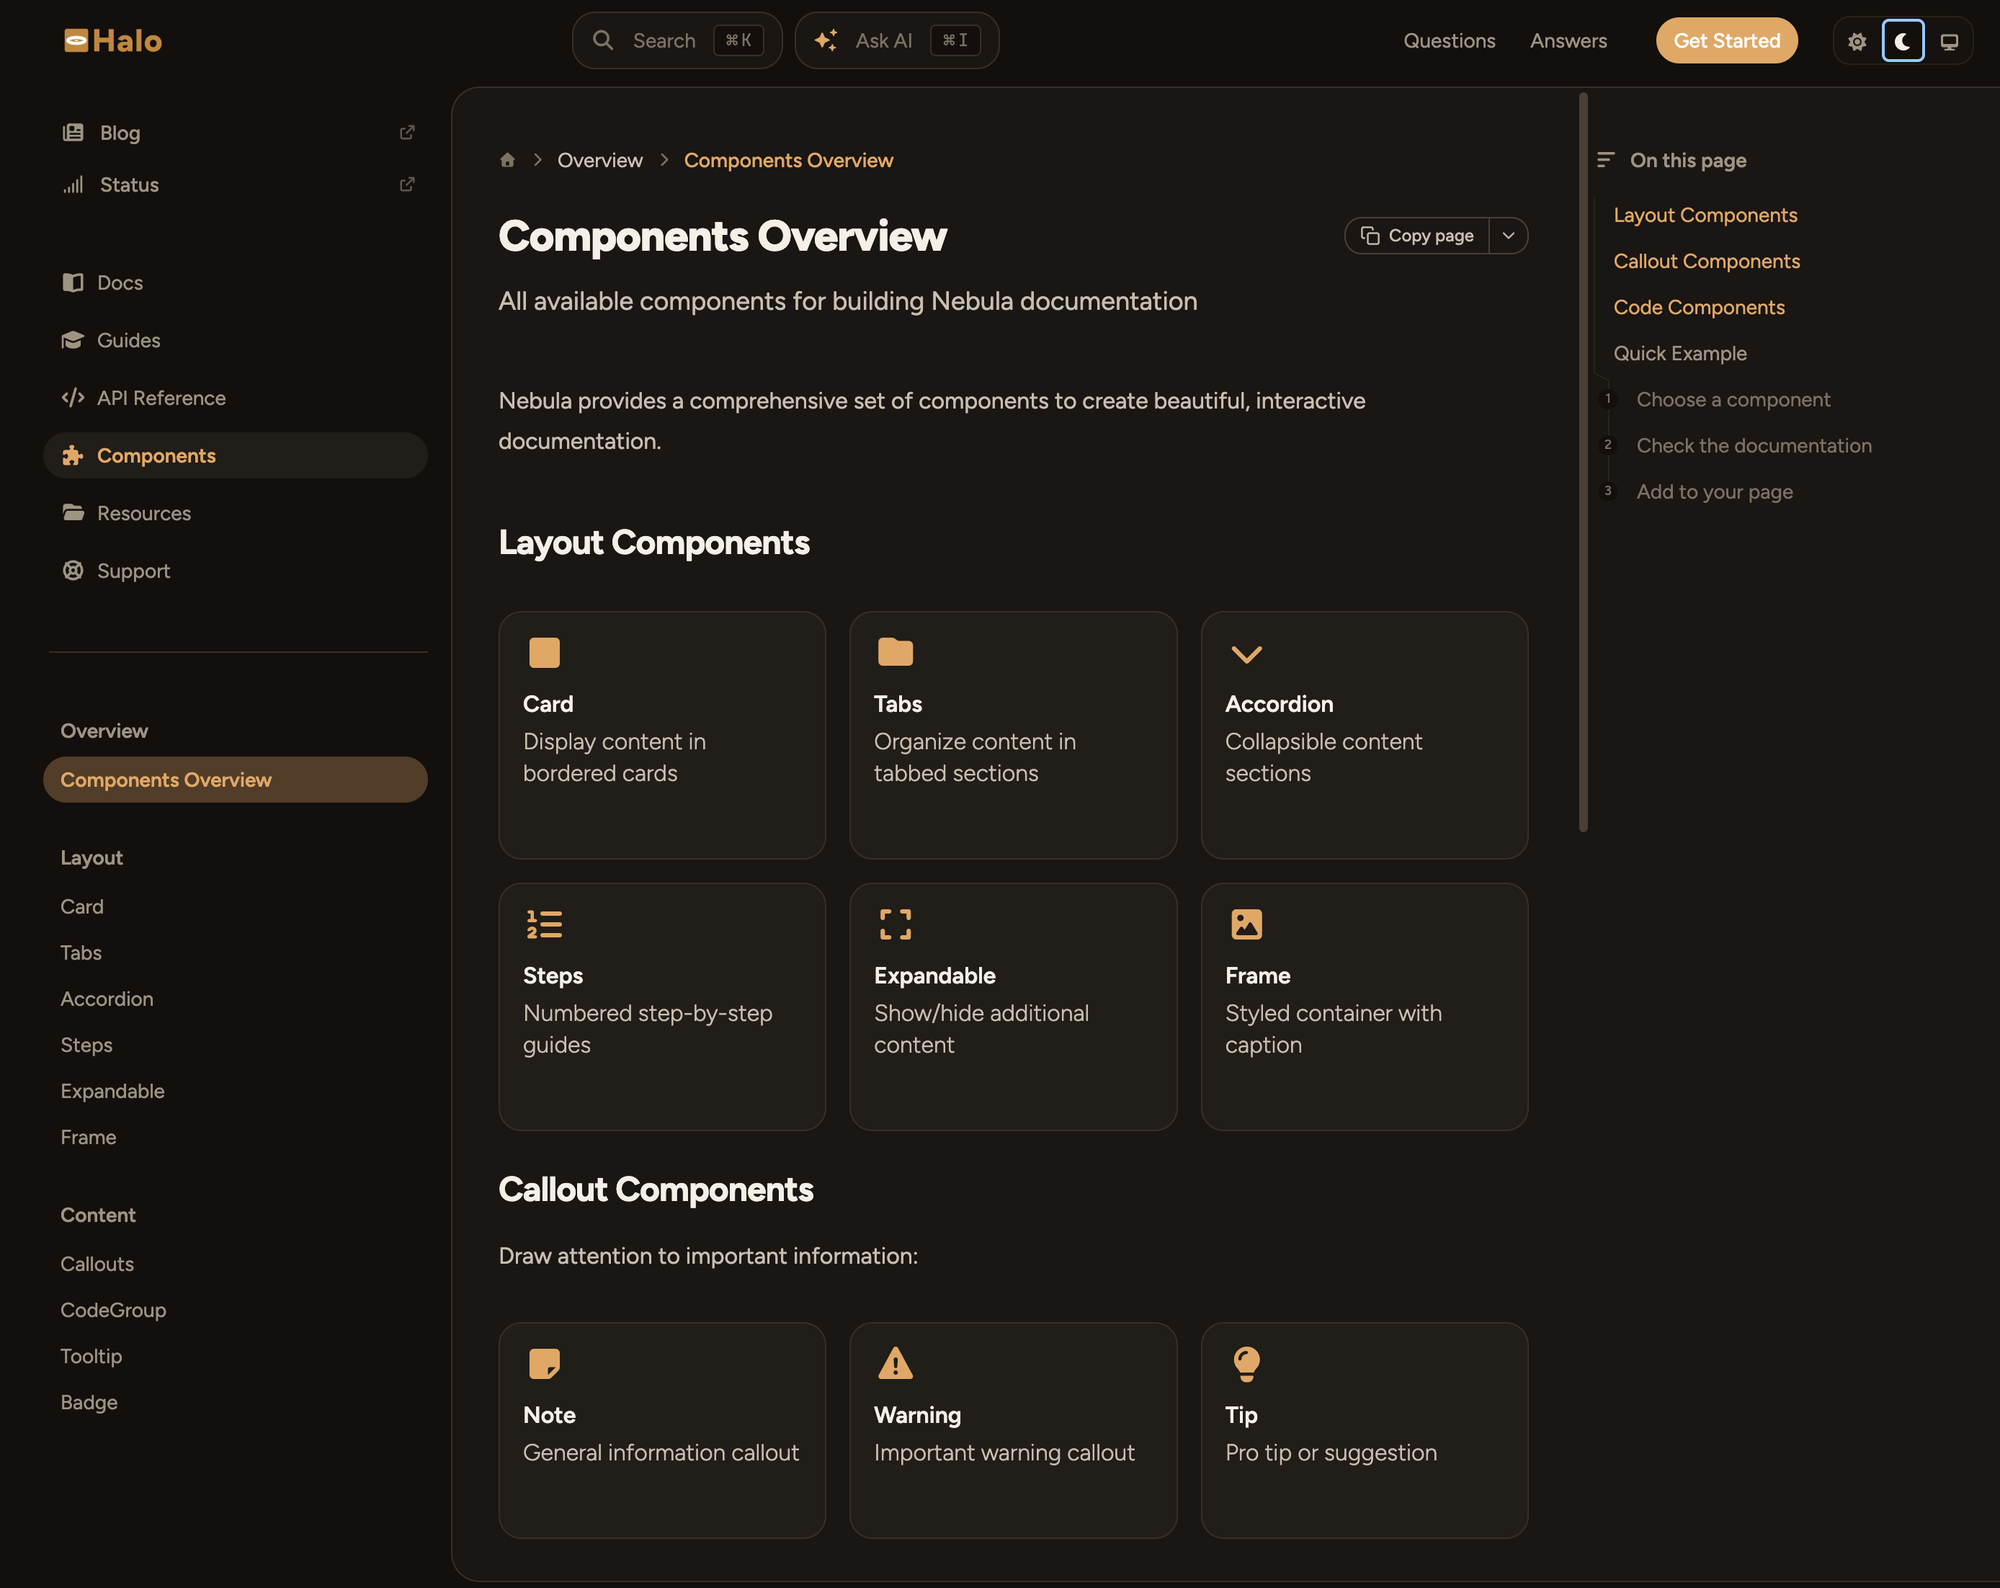Open the Questions nav link
The image size is (2000, 1588).
(x=1450, y=41)
